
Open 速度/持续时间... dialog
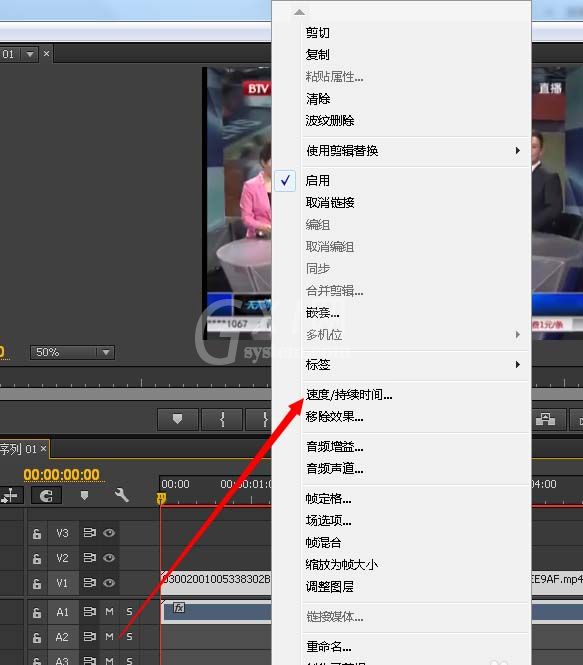349,395
